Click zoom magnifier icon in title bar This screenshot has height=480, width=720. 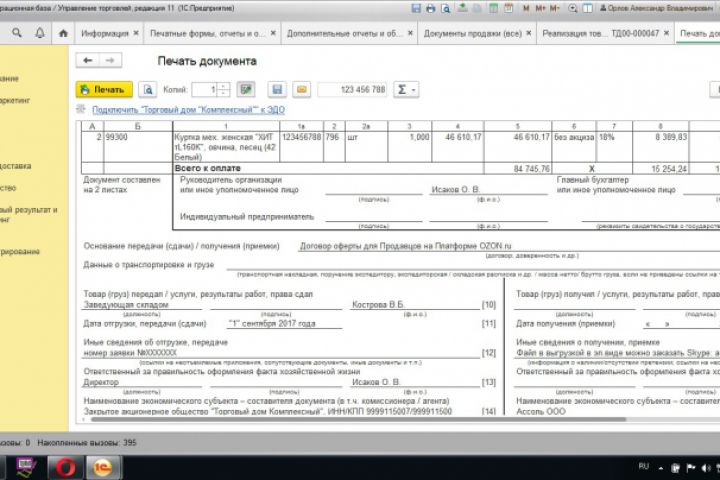tap(573, 8)
